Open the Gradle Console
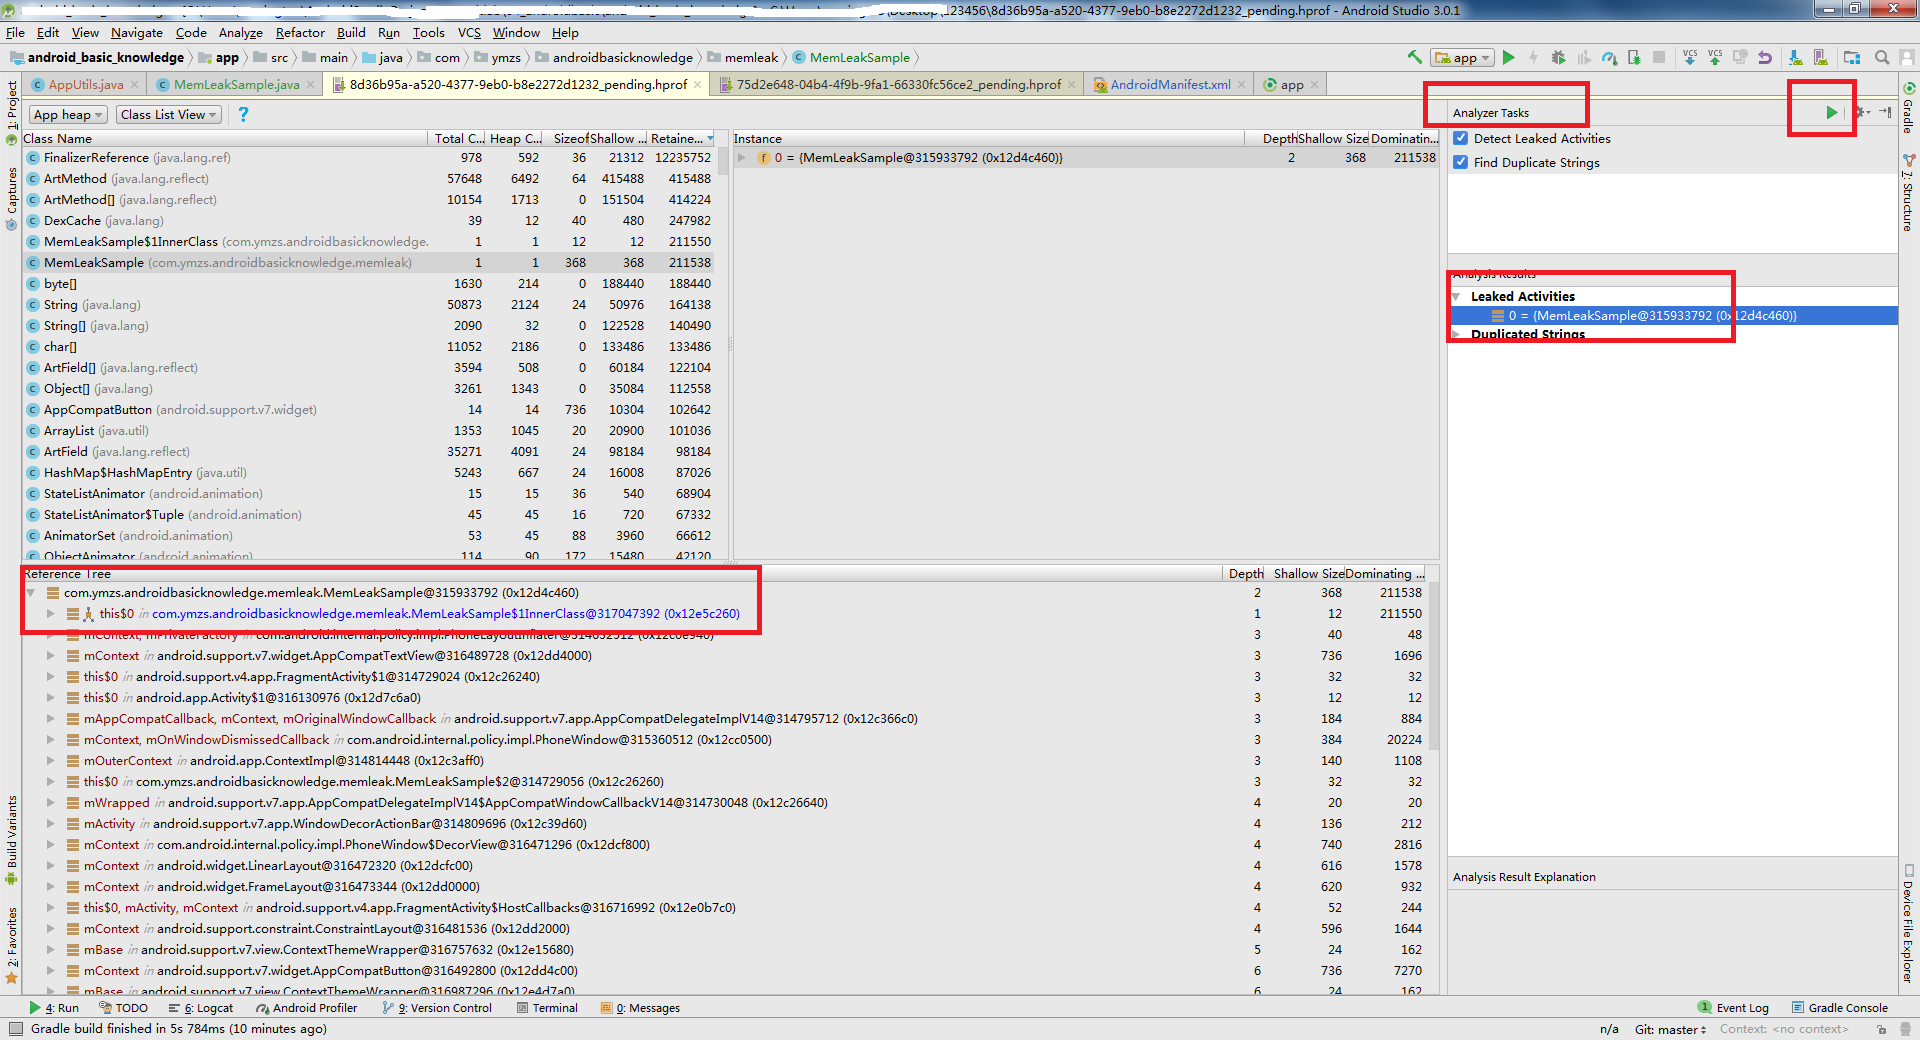This screenshot has height=1040, width=1920. [1839, 1008]
